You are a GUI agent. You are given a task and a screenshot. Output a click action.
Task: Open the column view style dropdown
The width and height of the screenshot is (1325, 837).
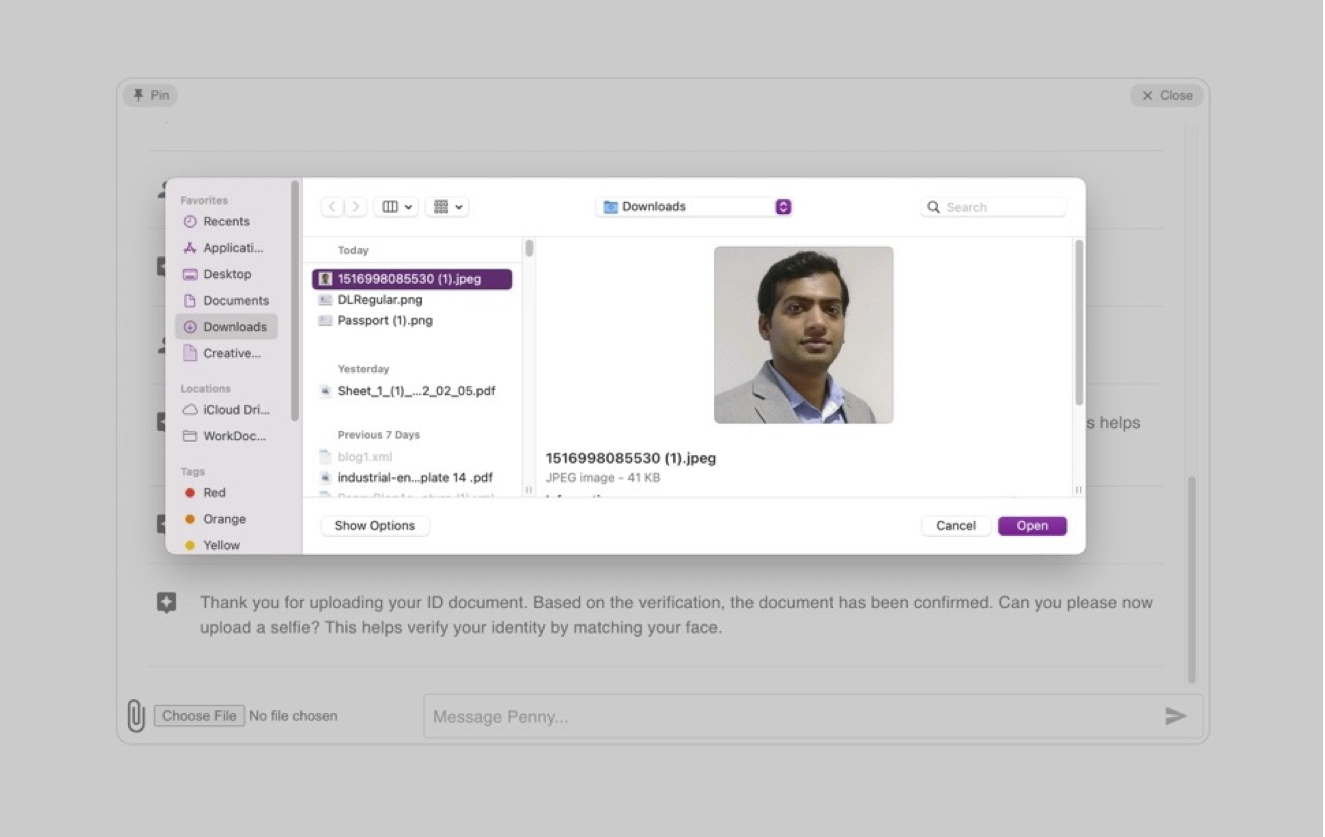point(396,207)
